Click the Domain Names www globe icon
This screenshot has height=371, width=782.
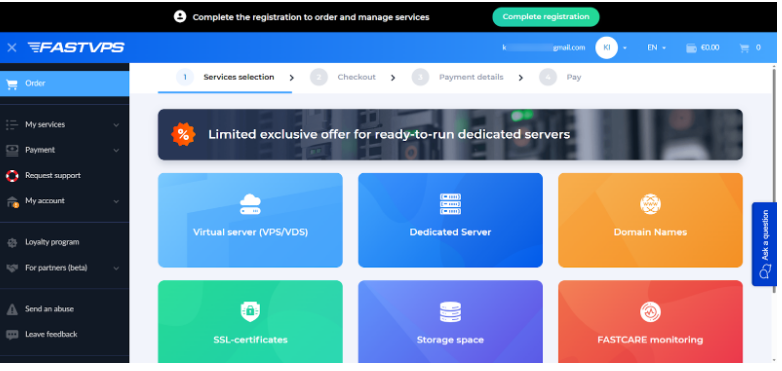pos(650,204)
